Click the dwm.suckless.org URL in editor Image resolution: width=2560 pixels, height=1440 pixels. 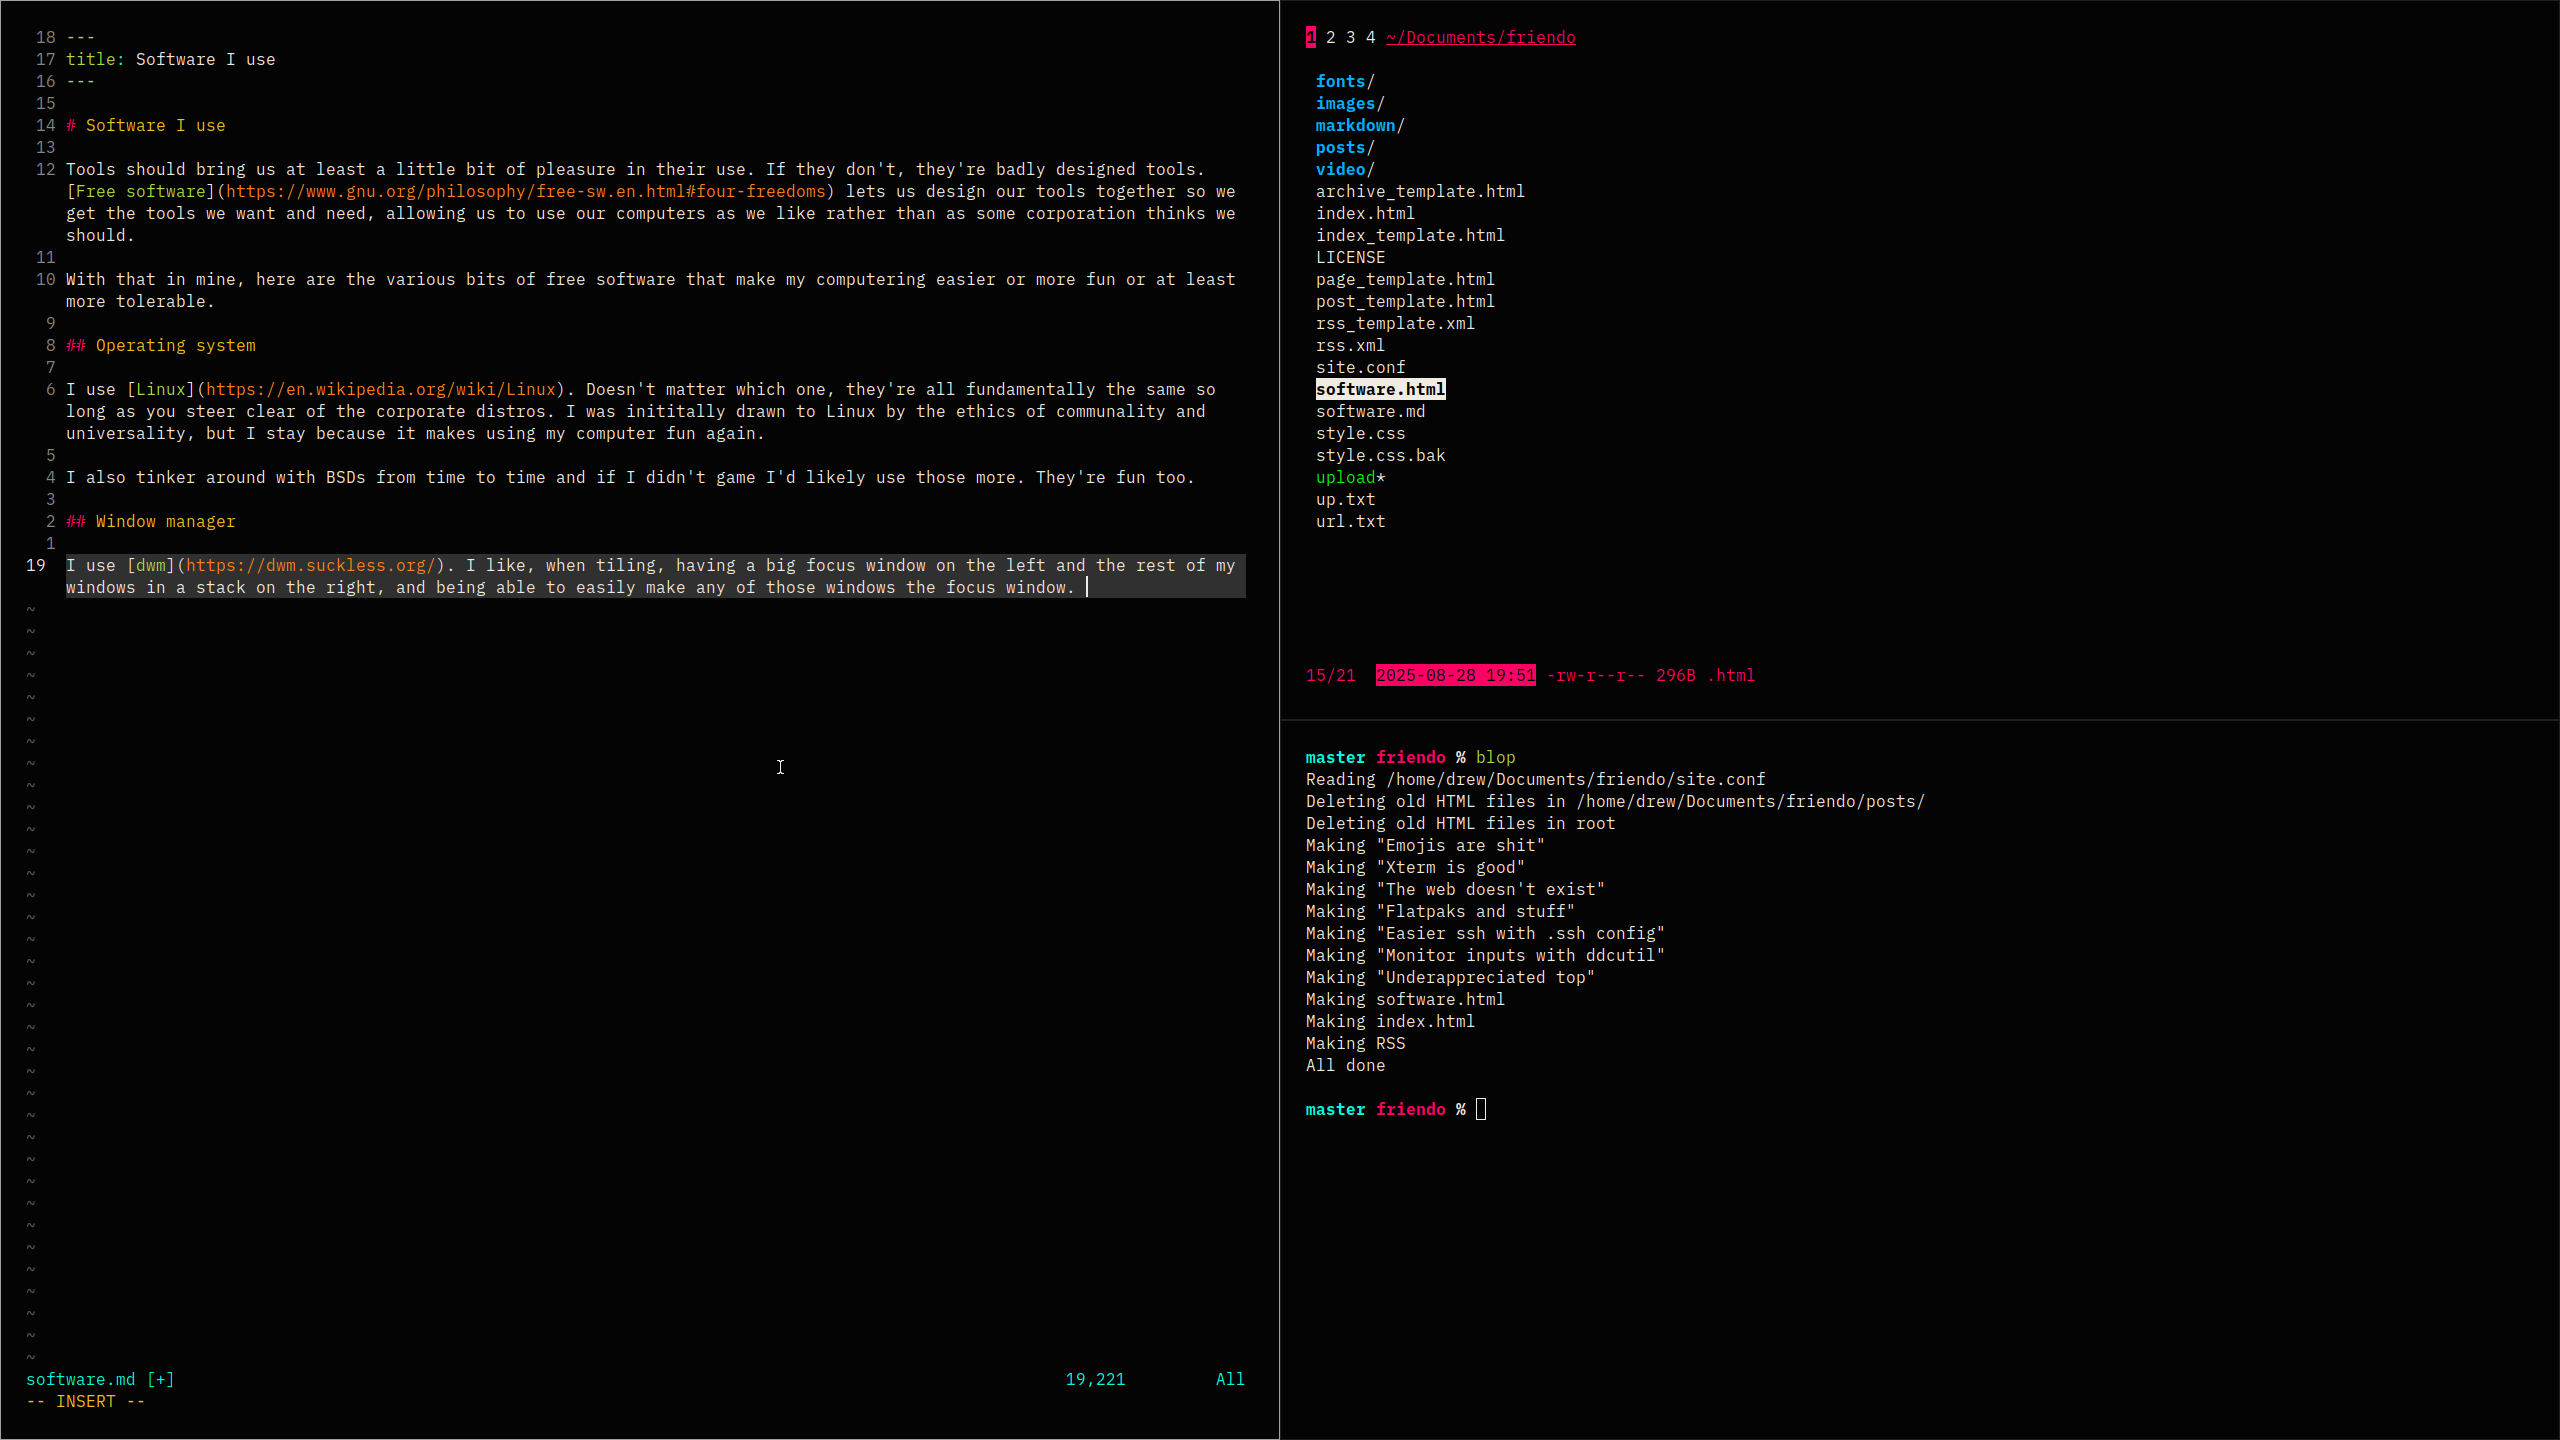pos(310,565)
